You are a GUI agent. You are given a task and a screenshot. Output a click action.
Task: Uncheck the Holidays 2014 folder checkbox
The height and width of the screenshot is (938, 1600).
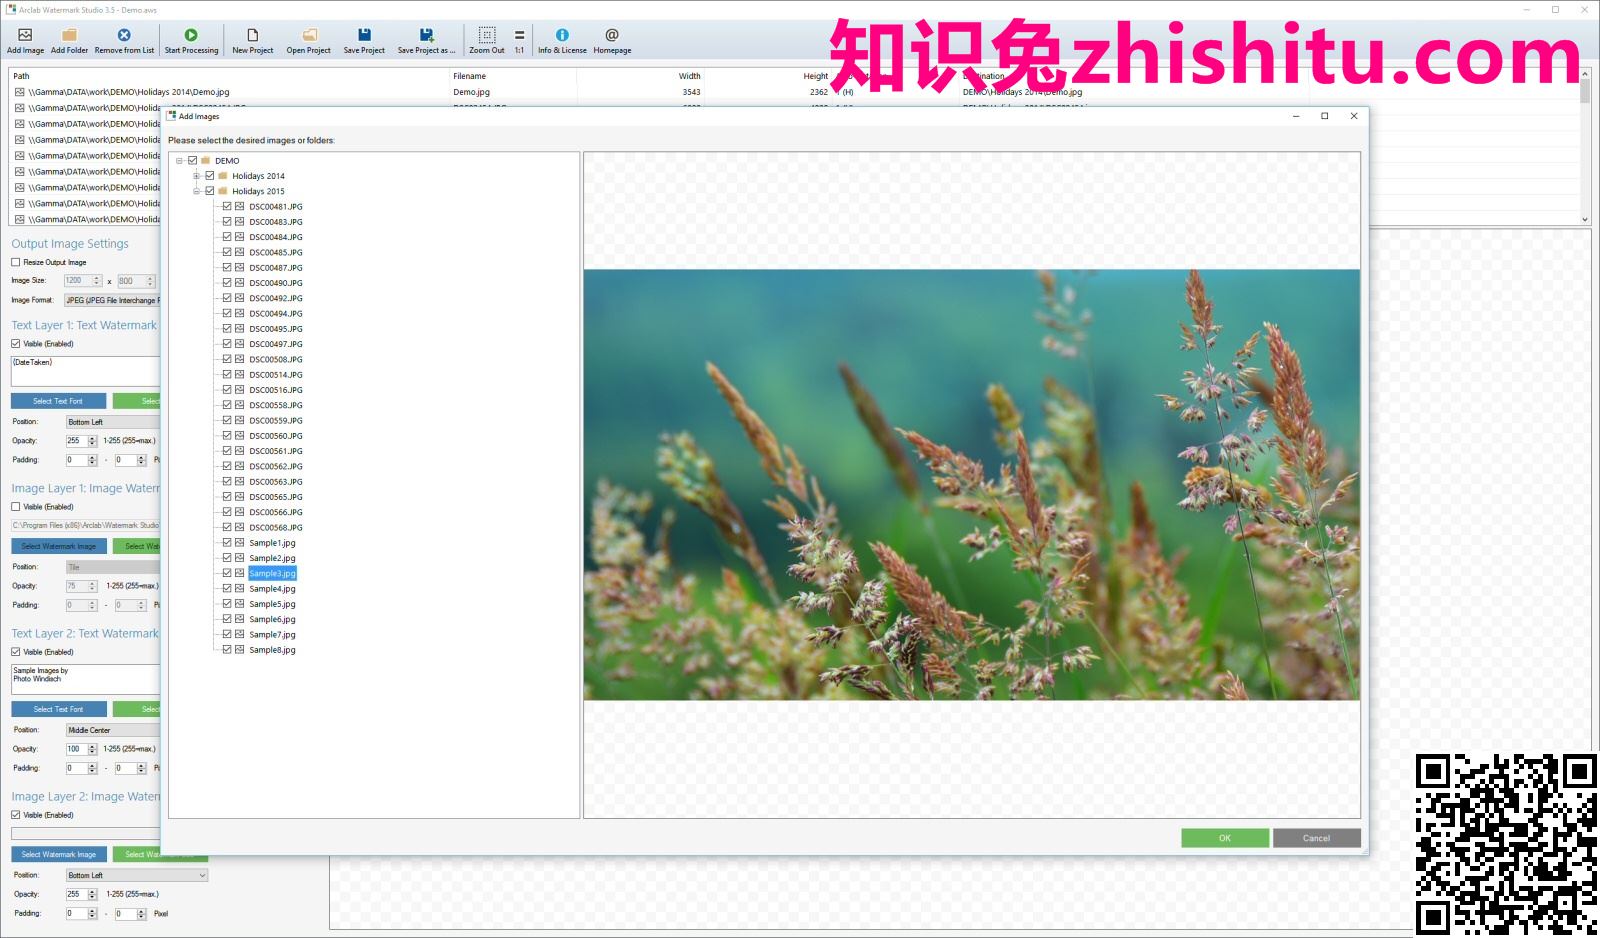pyautogui.click(x=210, y=176)
